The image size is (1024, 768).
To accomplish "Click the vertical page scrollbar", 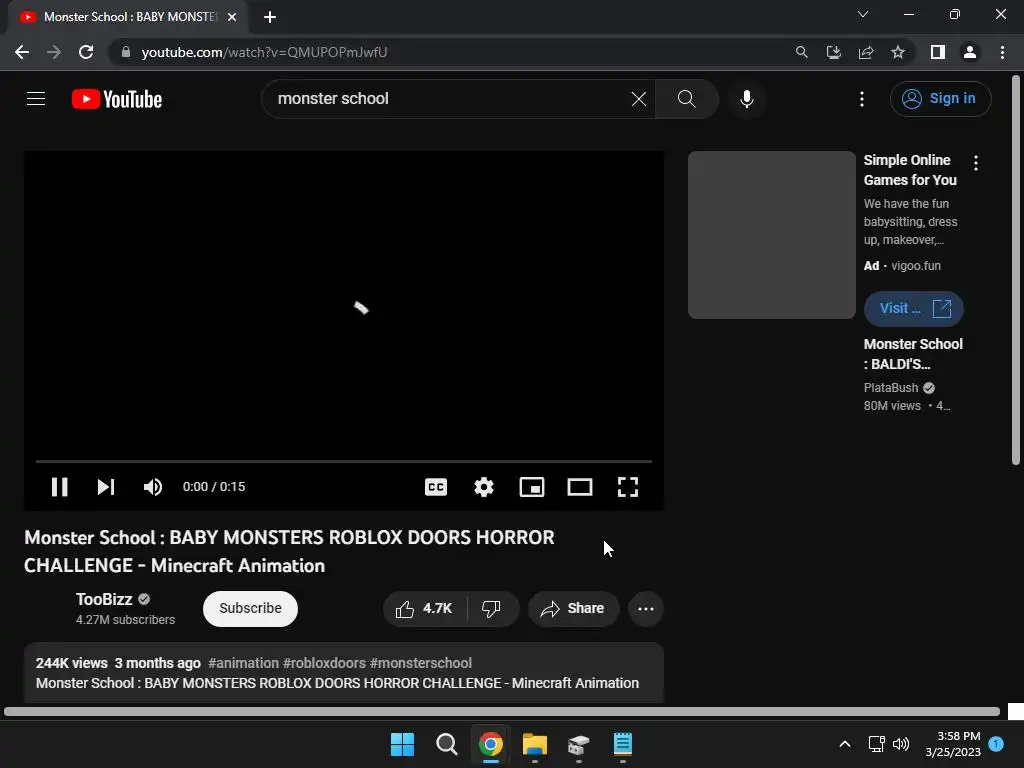I will (1016, 270).
